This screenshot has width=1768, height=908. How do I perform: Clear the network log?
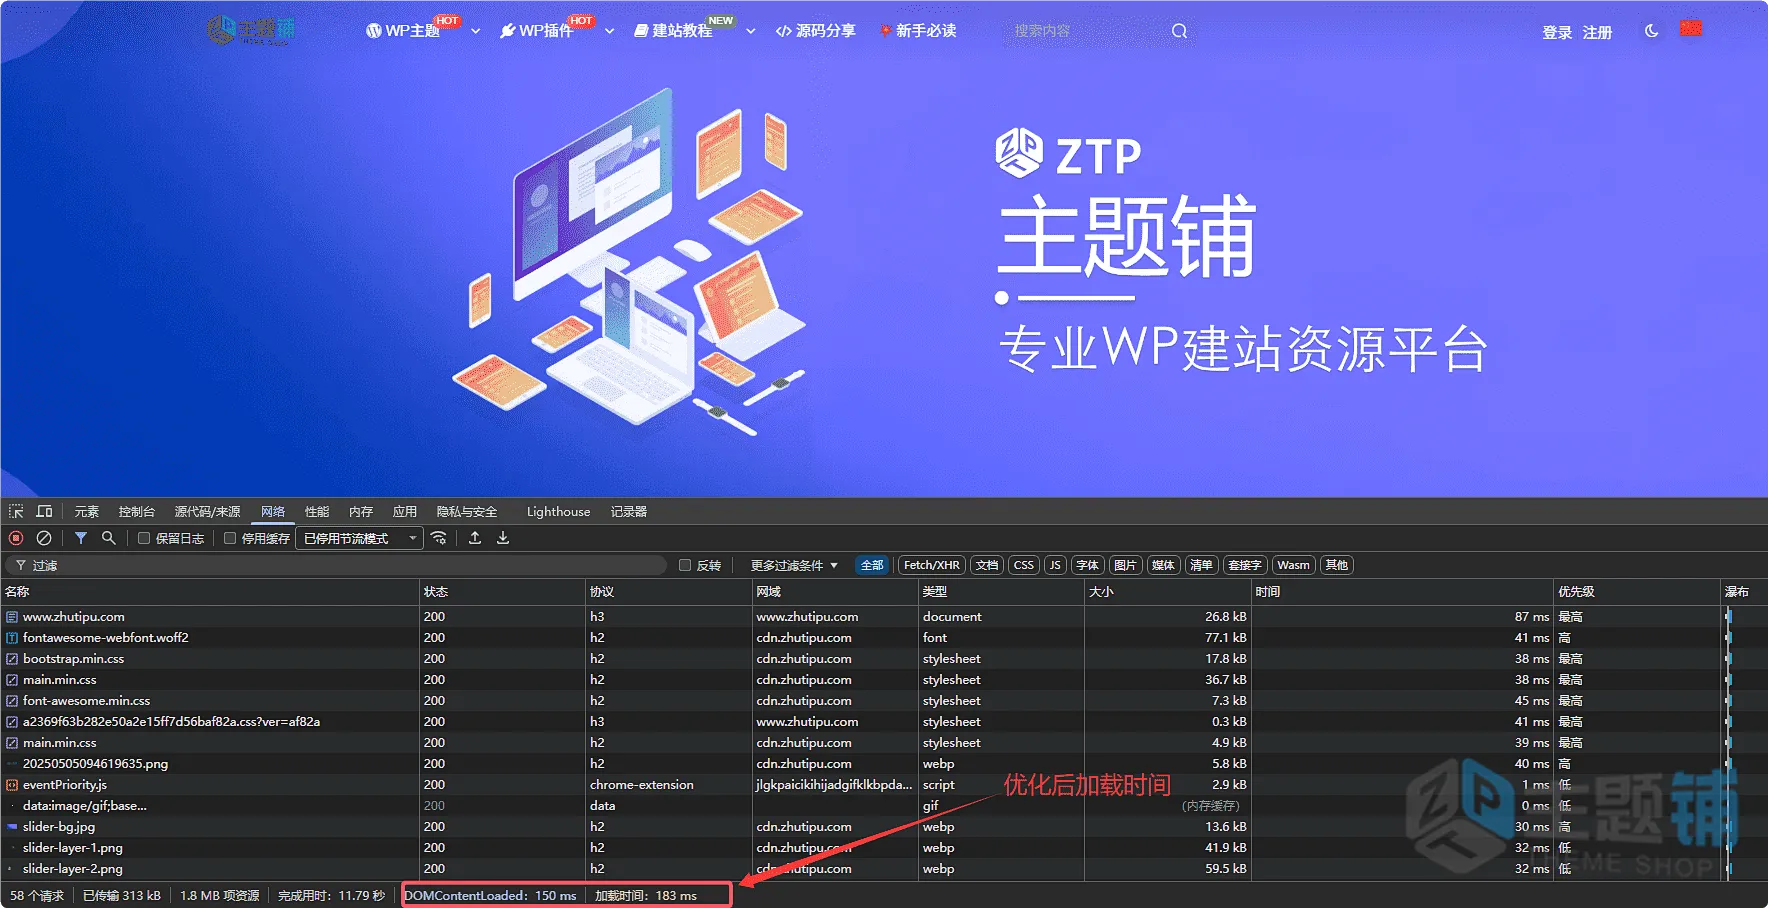click(x=44, y=538)
